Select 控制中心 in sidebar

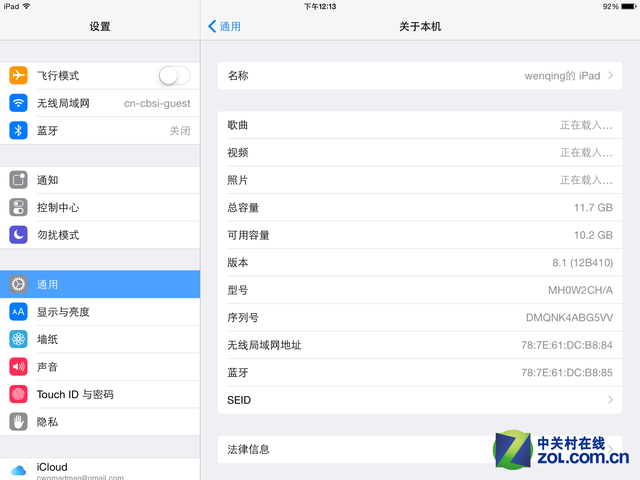[x=100, y=207]
